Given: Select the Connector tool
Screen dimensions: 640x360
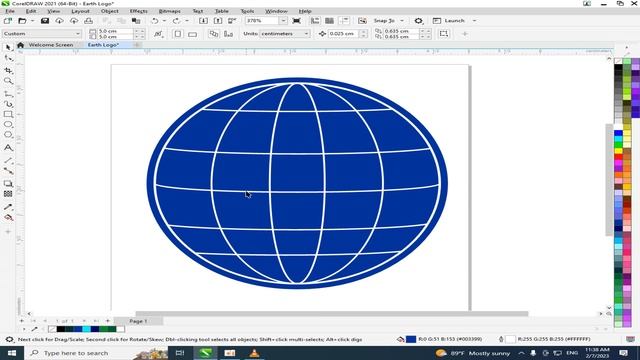Looking at the screenshot, I should [8, 171].
